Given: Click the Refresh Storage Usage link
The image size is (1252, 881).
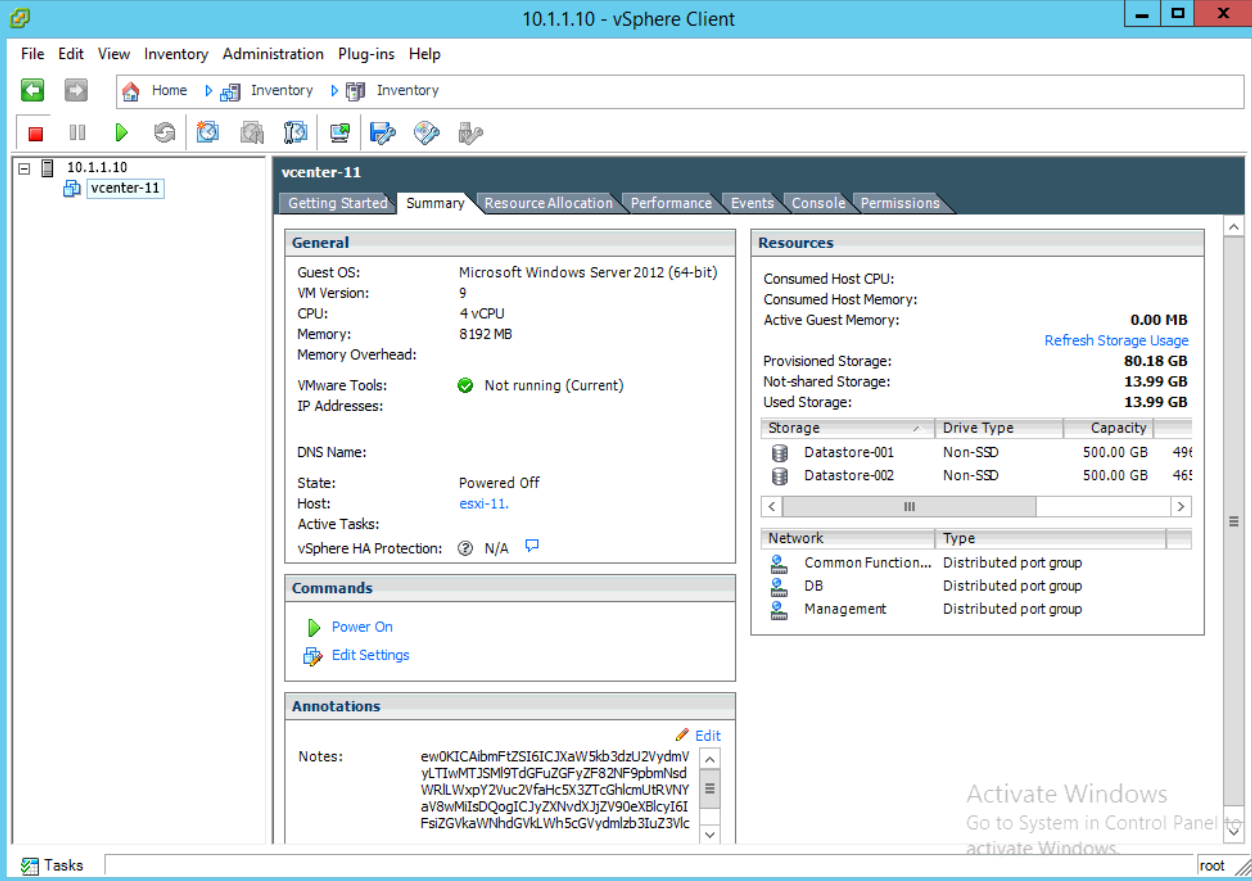Looking at the screenshot, I should 1116,340.
